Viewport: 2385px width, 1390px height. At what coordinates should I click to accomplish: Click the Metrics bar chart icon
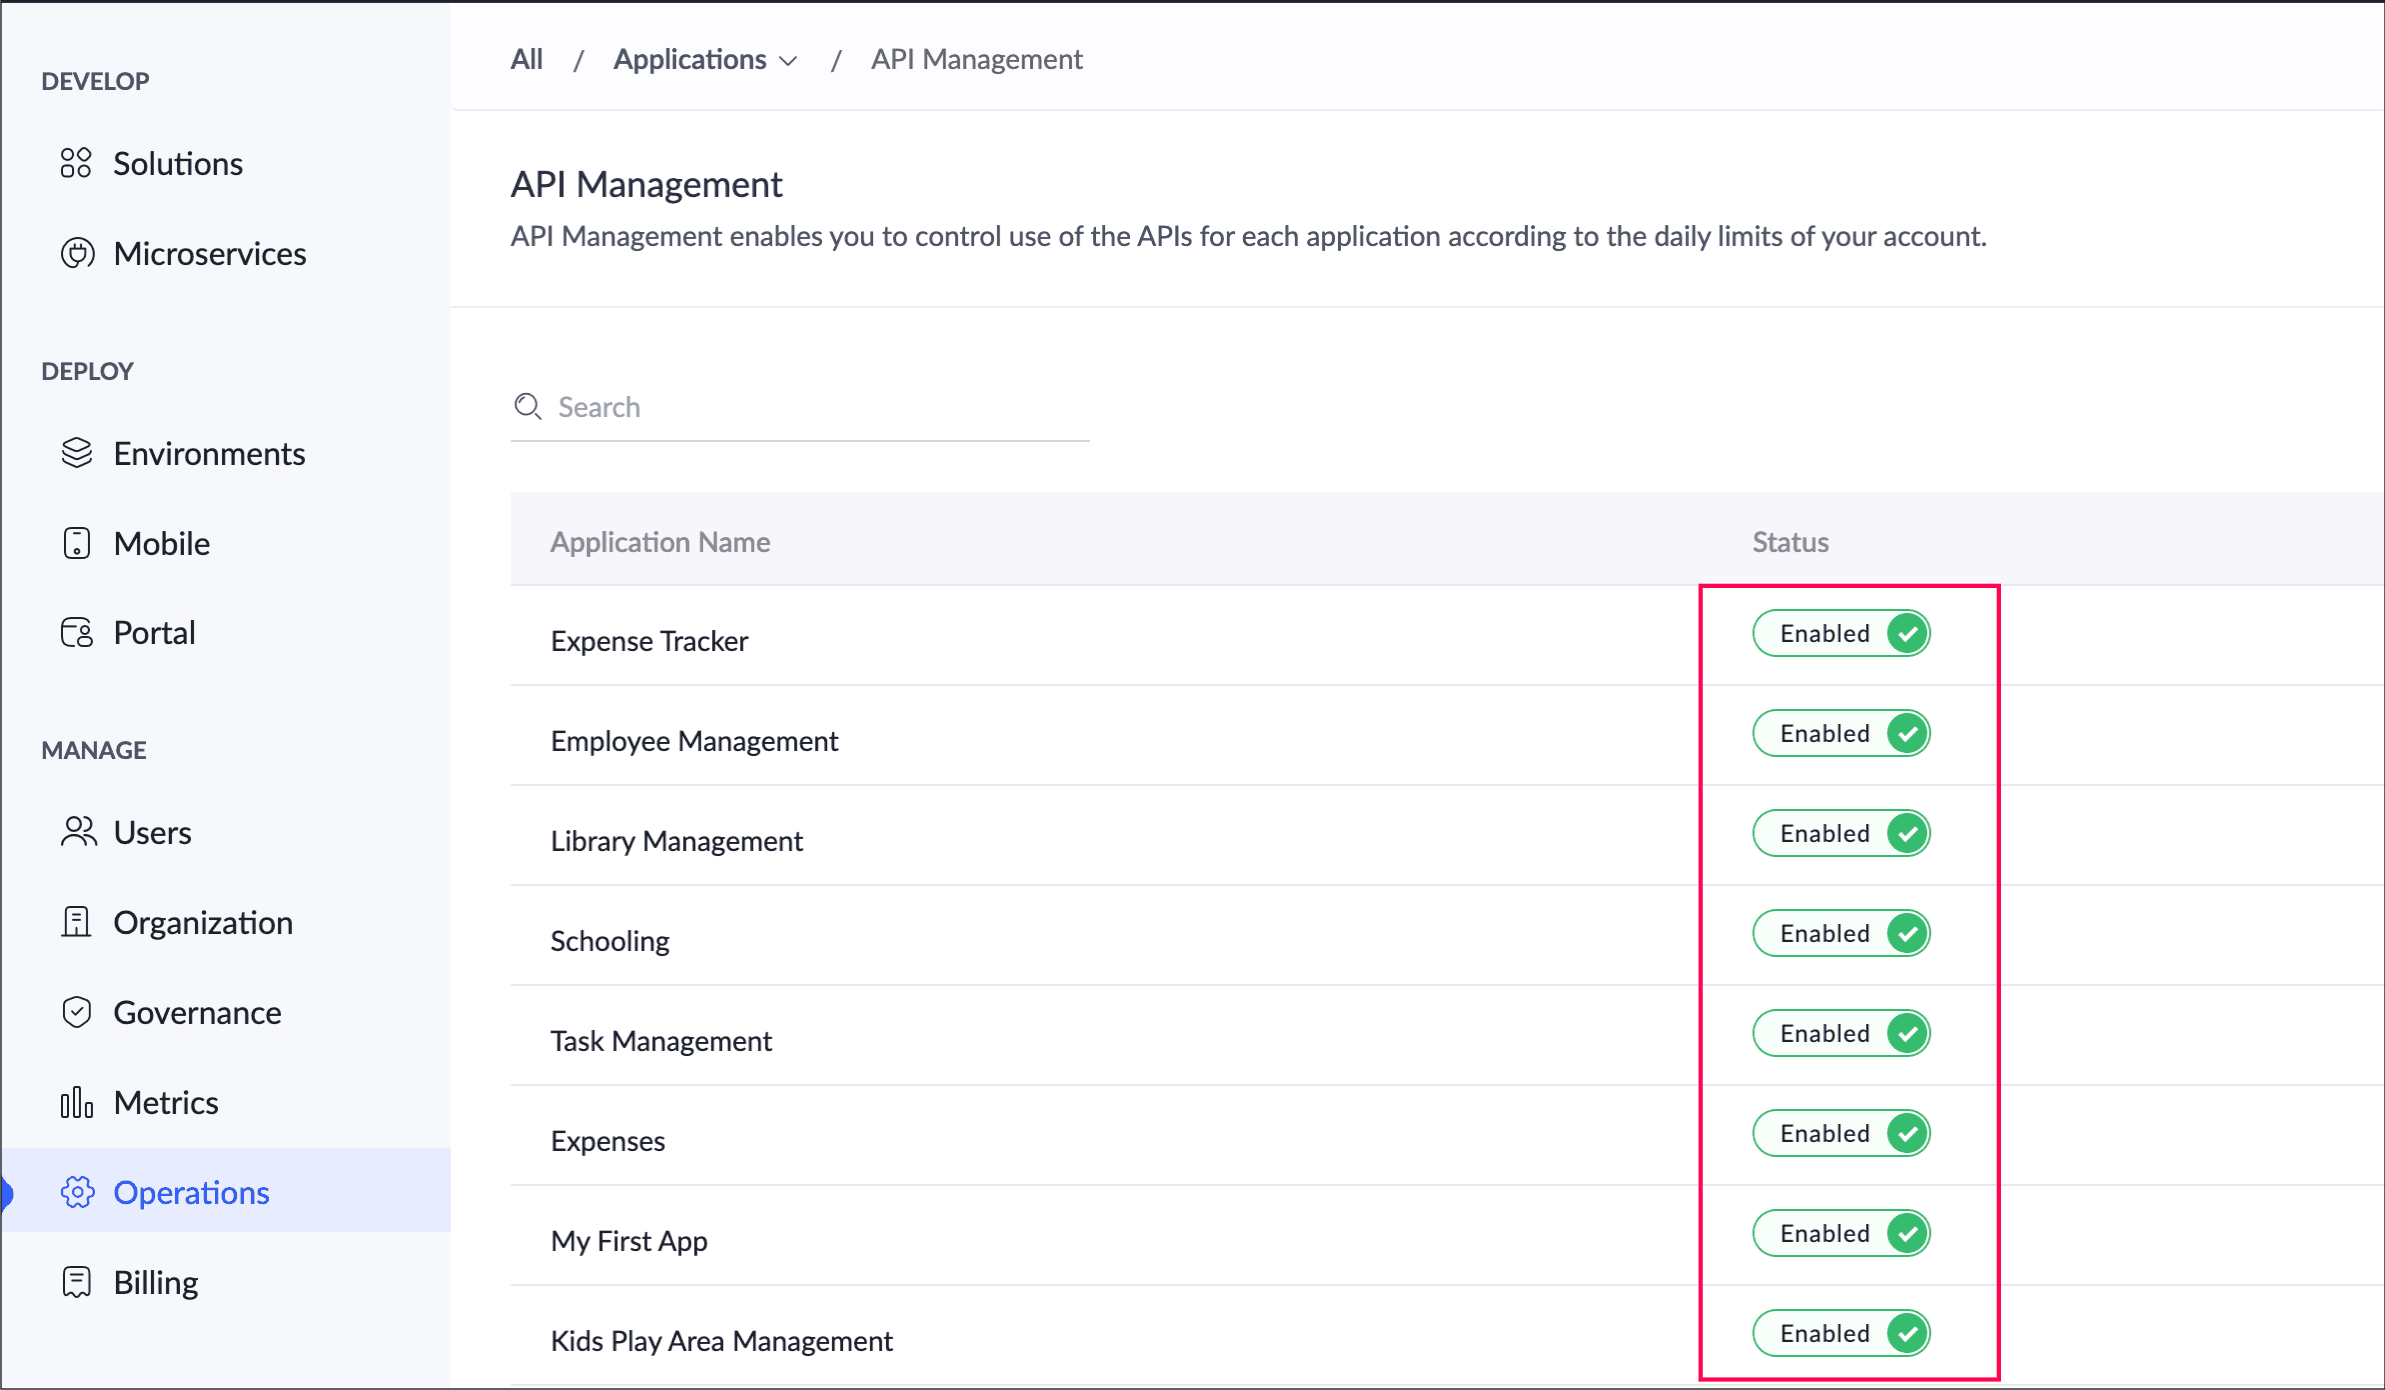[x=77, y=1102]
